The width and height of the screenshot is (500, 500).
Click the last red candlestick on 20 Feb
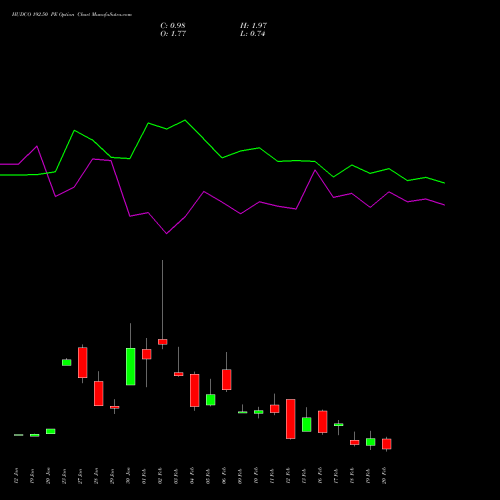pos(387,444)
